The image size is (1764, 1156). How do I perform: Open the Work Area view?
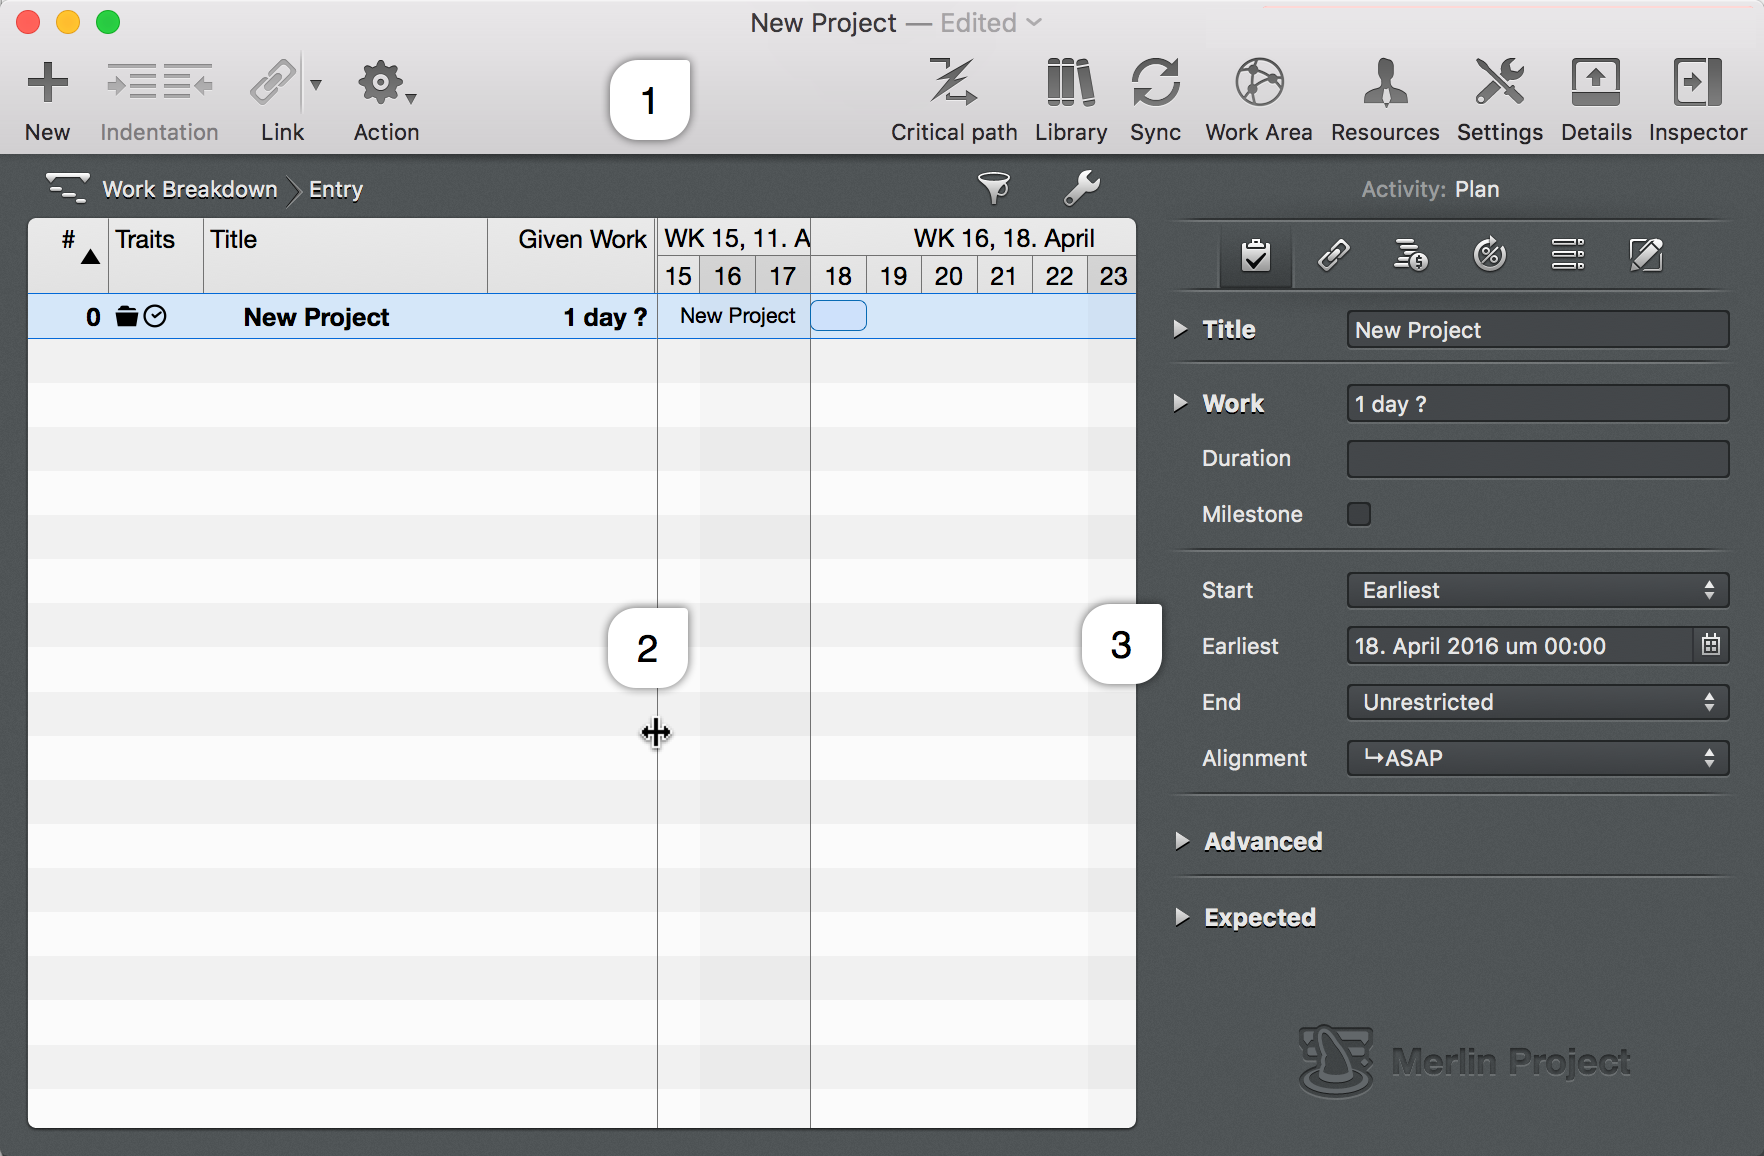[x=1259, y=83]
